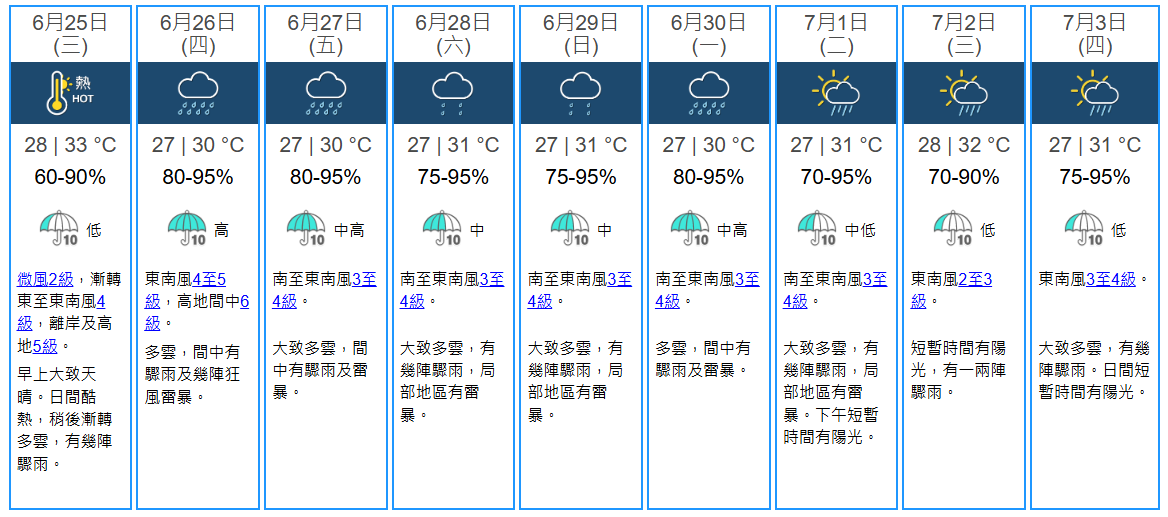
Task: Click the 70-90% humidity on July 2
Action: pyautogui.click(x=964, y=177)
